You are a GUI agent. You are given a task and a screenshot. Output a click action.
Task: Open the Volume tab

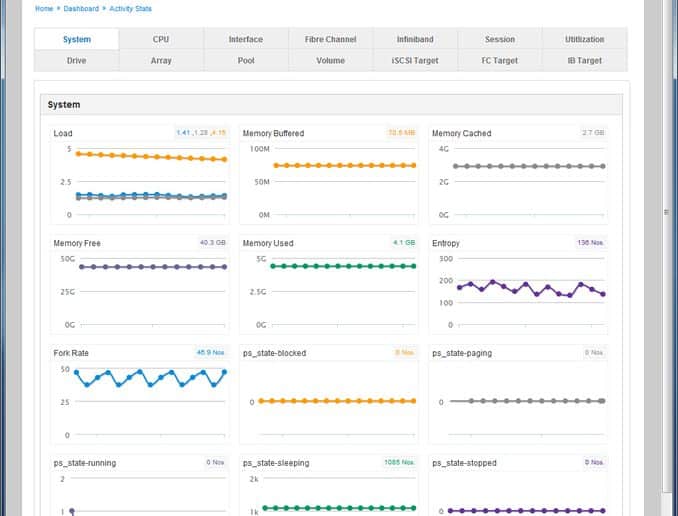pos(330,61)
